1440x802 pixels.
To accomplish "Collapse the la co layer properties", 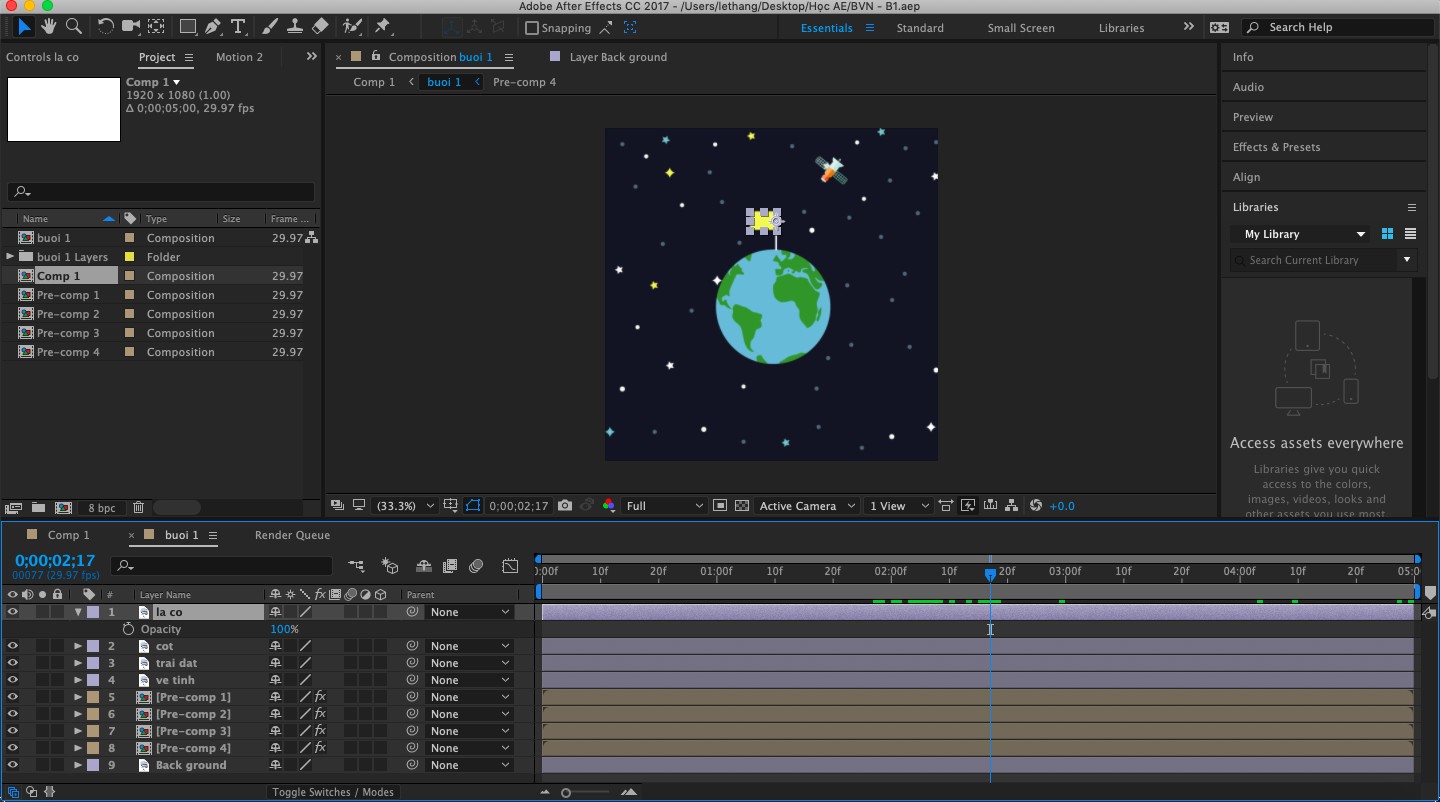I will 78,612.
